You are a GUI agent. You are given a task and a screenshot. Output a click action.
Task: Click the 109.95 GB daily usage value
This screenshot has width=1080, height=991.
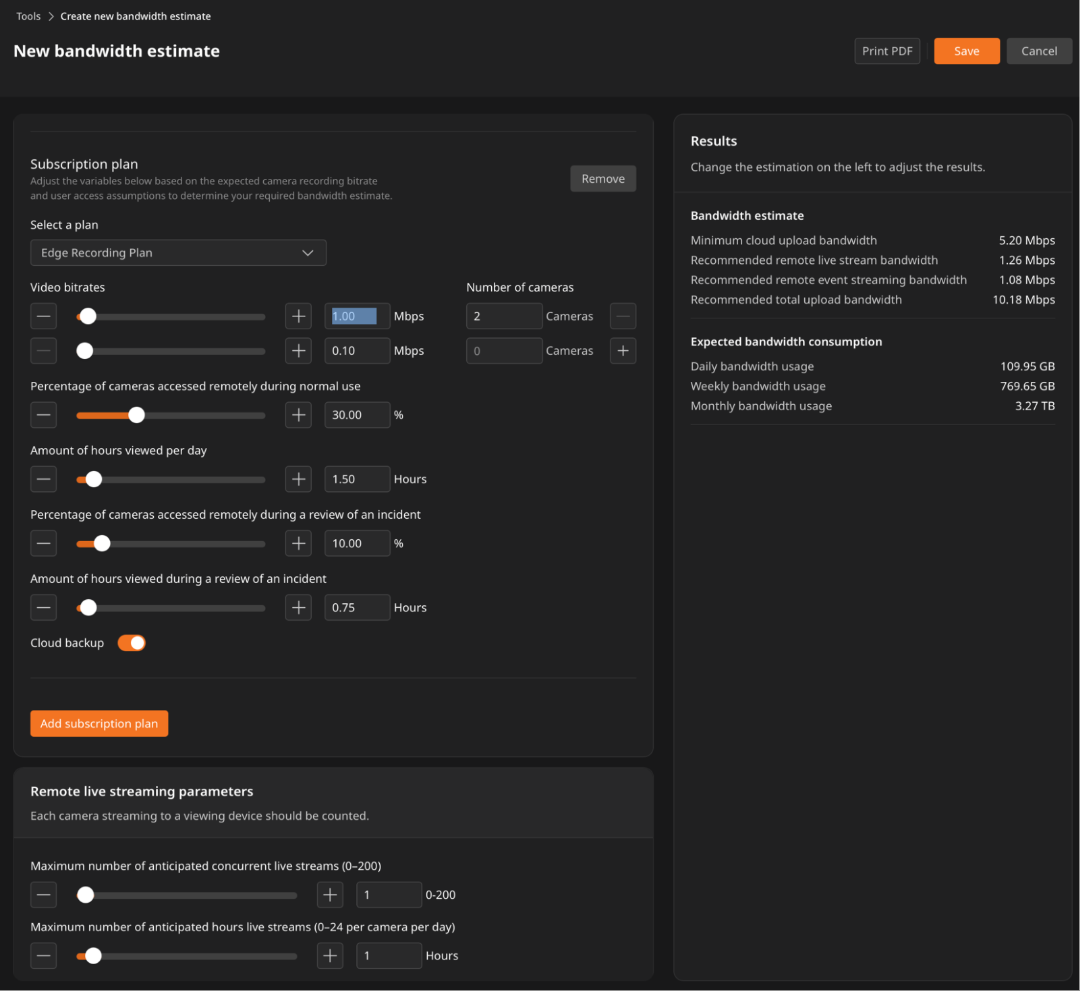click(x=1028, y=366)
